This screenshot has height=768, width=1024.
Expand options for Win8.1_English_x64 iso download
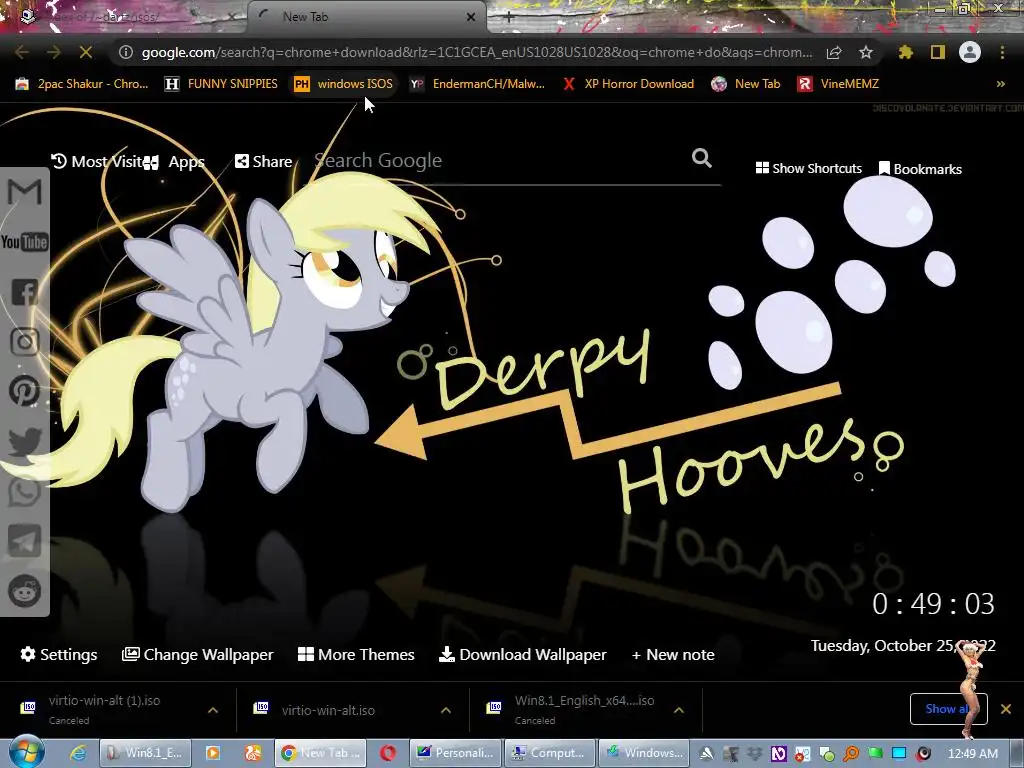[x=679, y=710]
